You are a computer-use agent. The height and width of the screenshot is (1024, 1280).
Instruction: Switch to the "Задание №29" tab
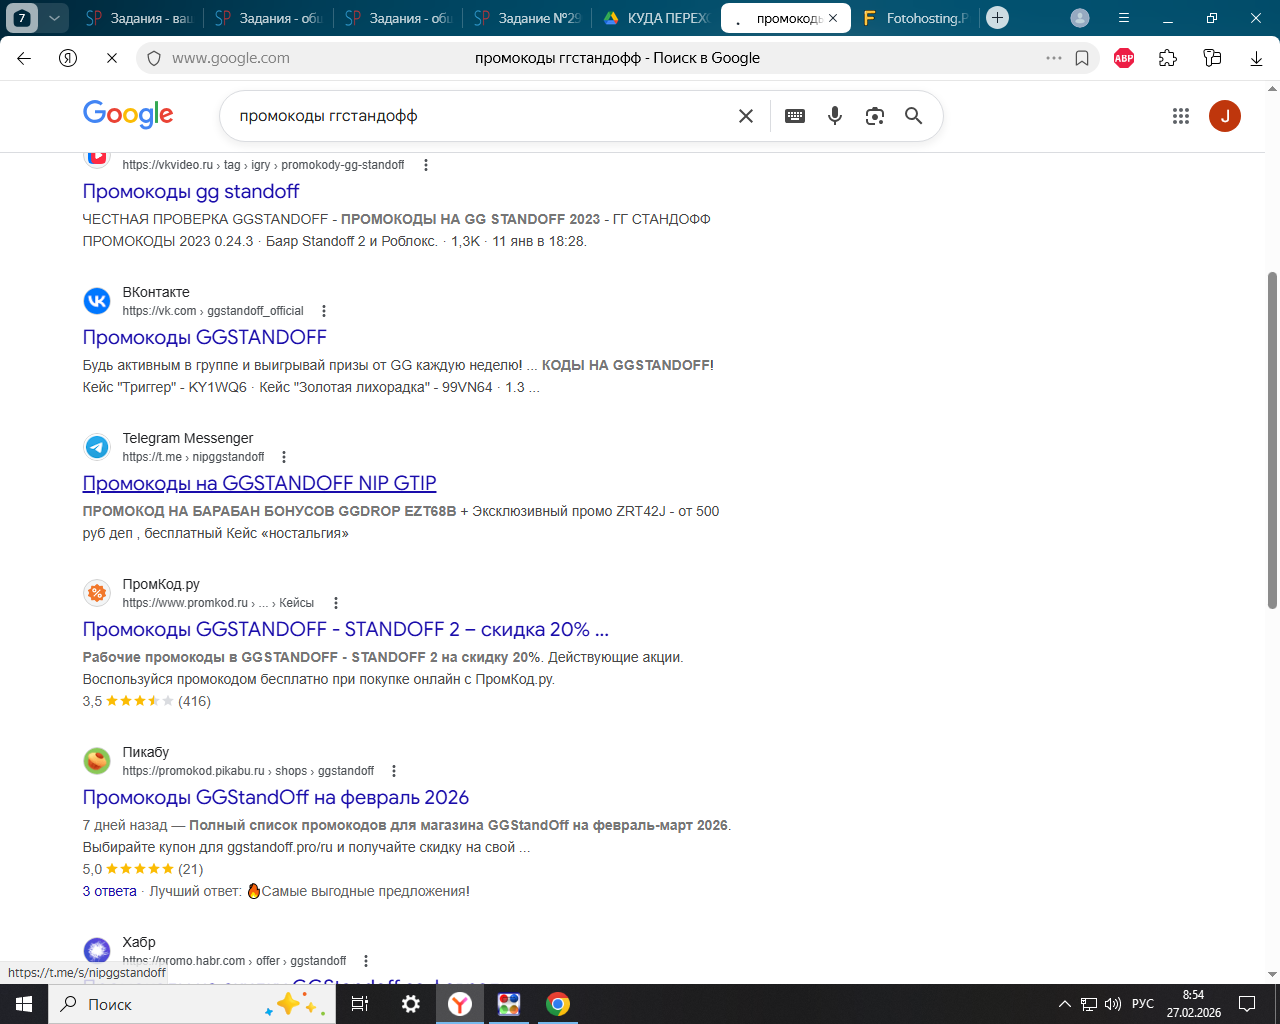pyautogui.click(x=527, y=18)
